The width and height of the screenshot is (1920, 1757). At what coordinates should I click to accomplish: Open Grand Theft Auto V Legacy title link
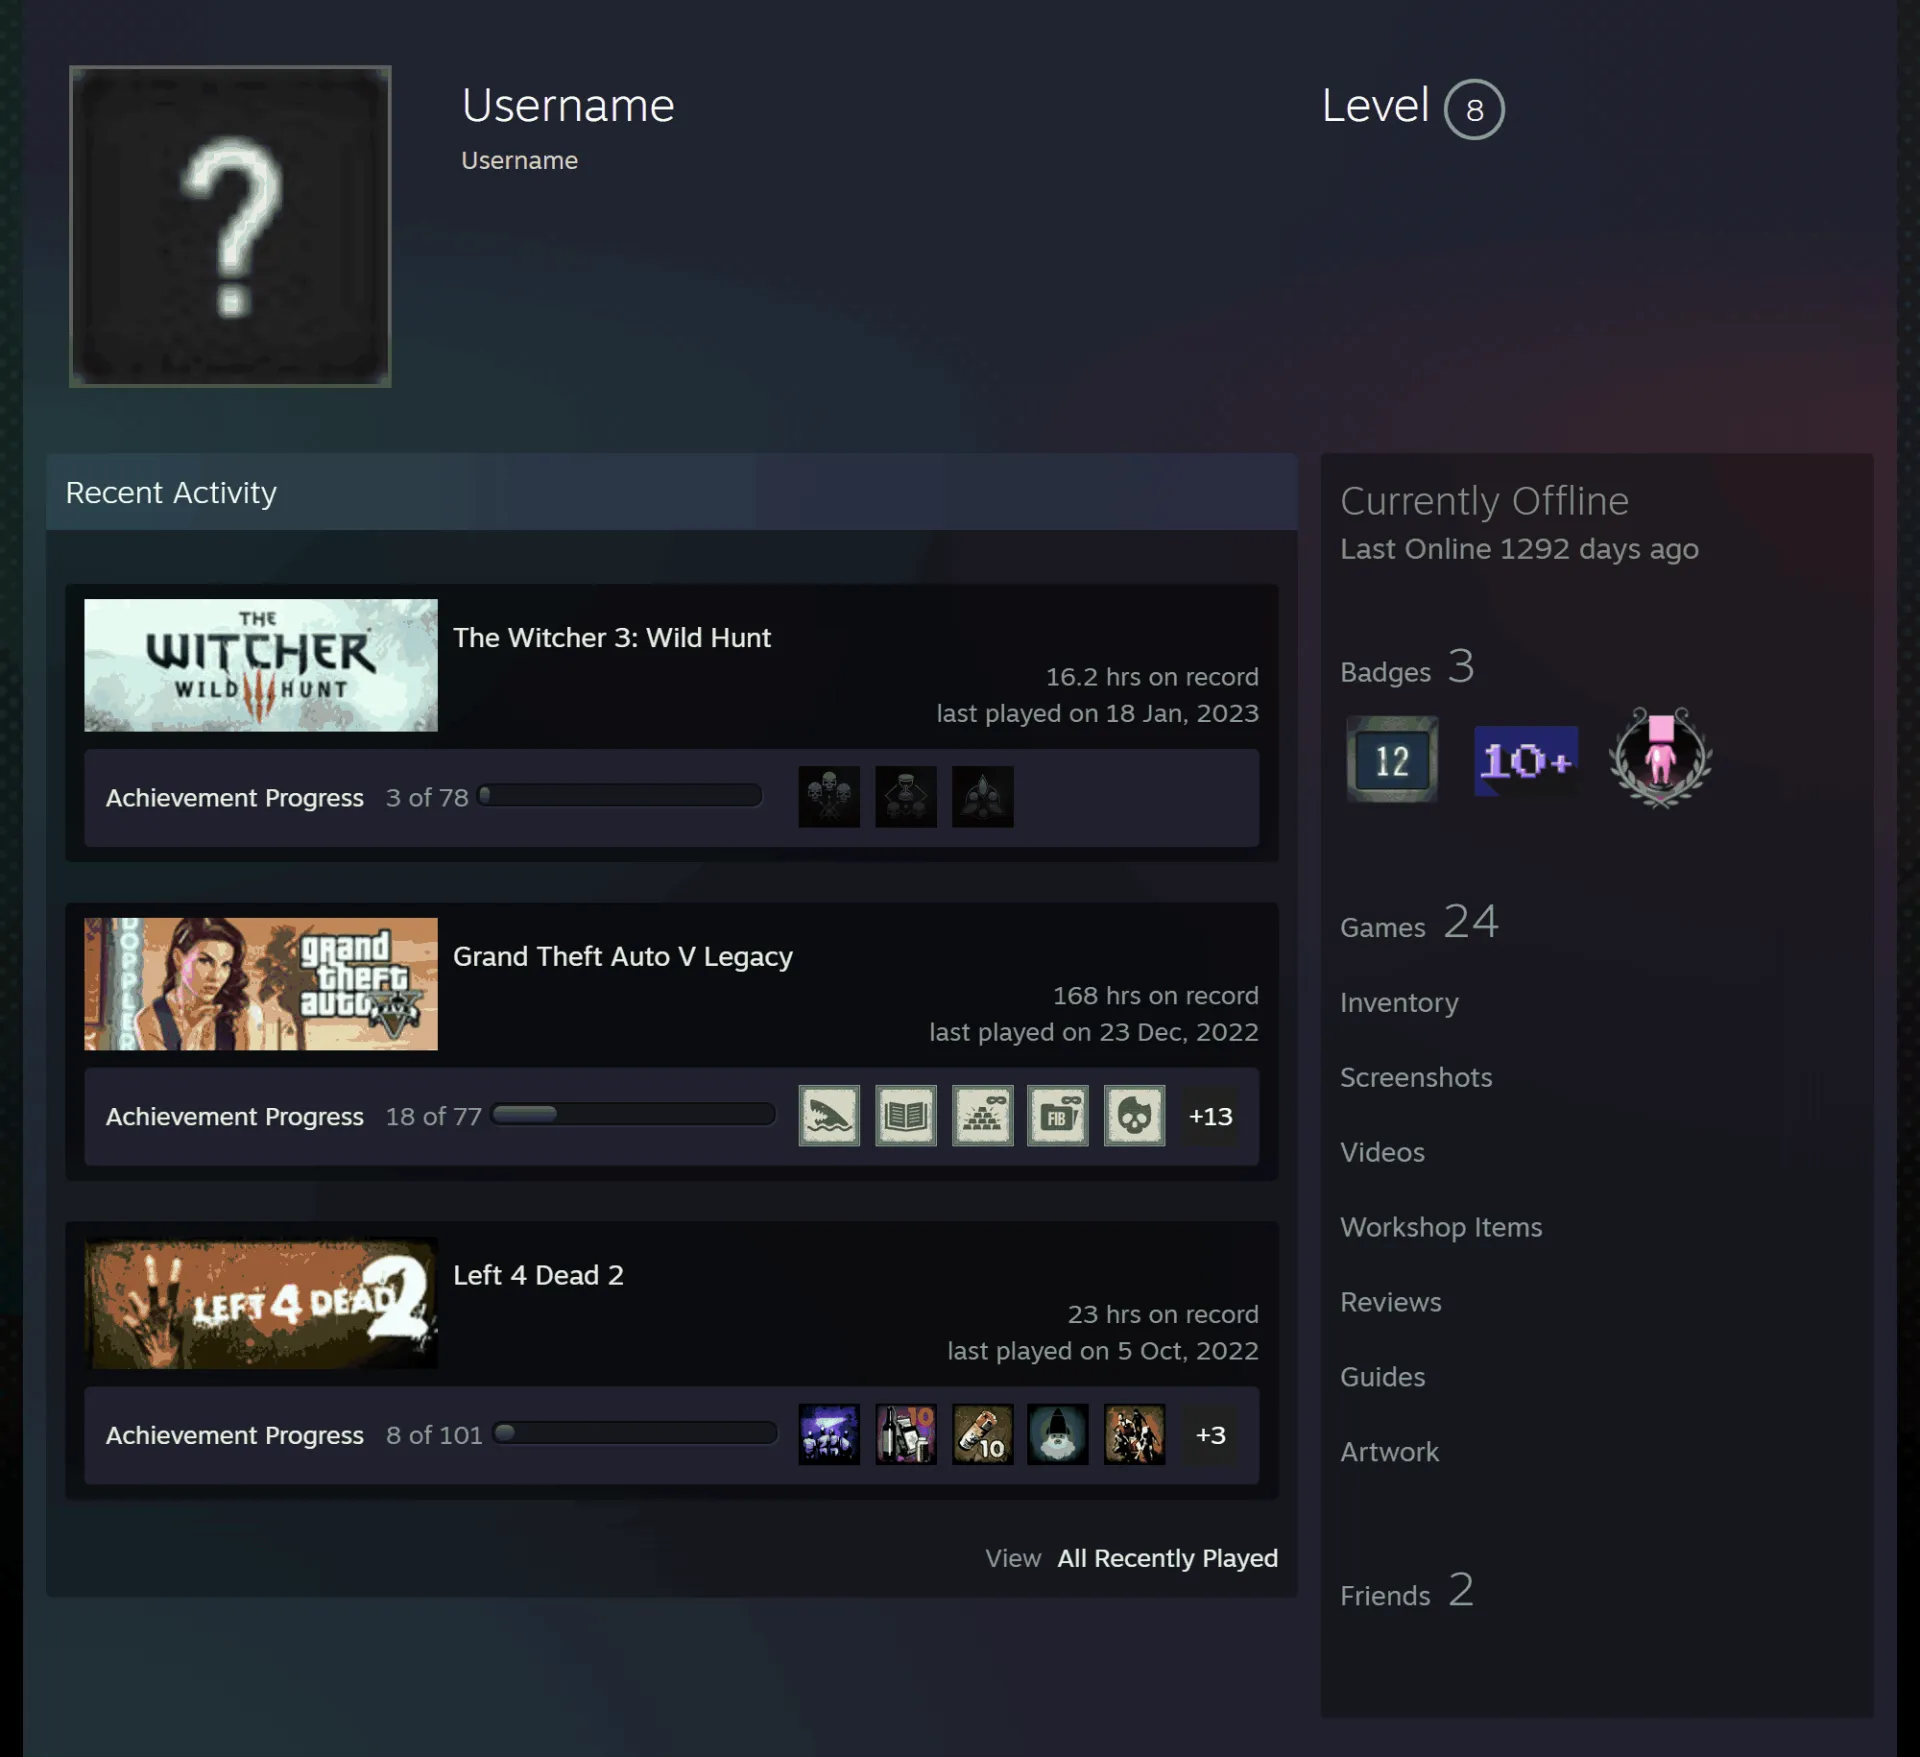pos(623,956)
